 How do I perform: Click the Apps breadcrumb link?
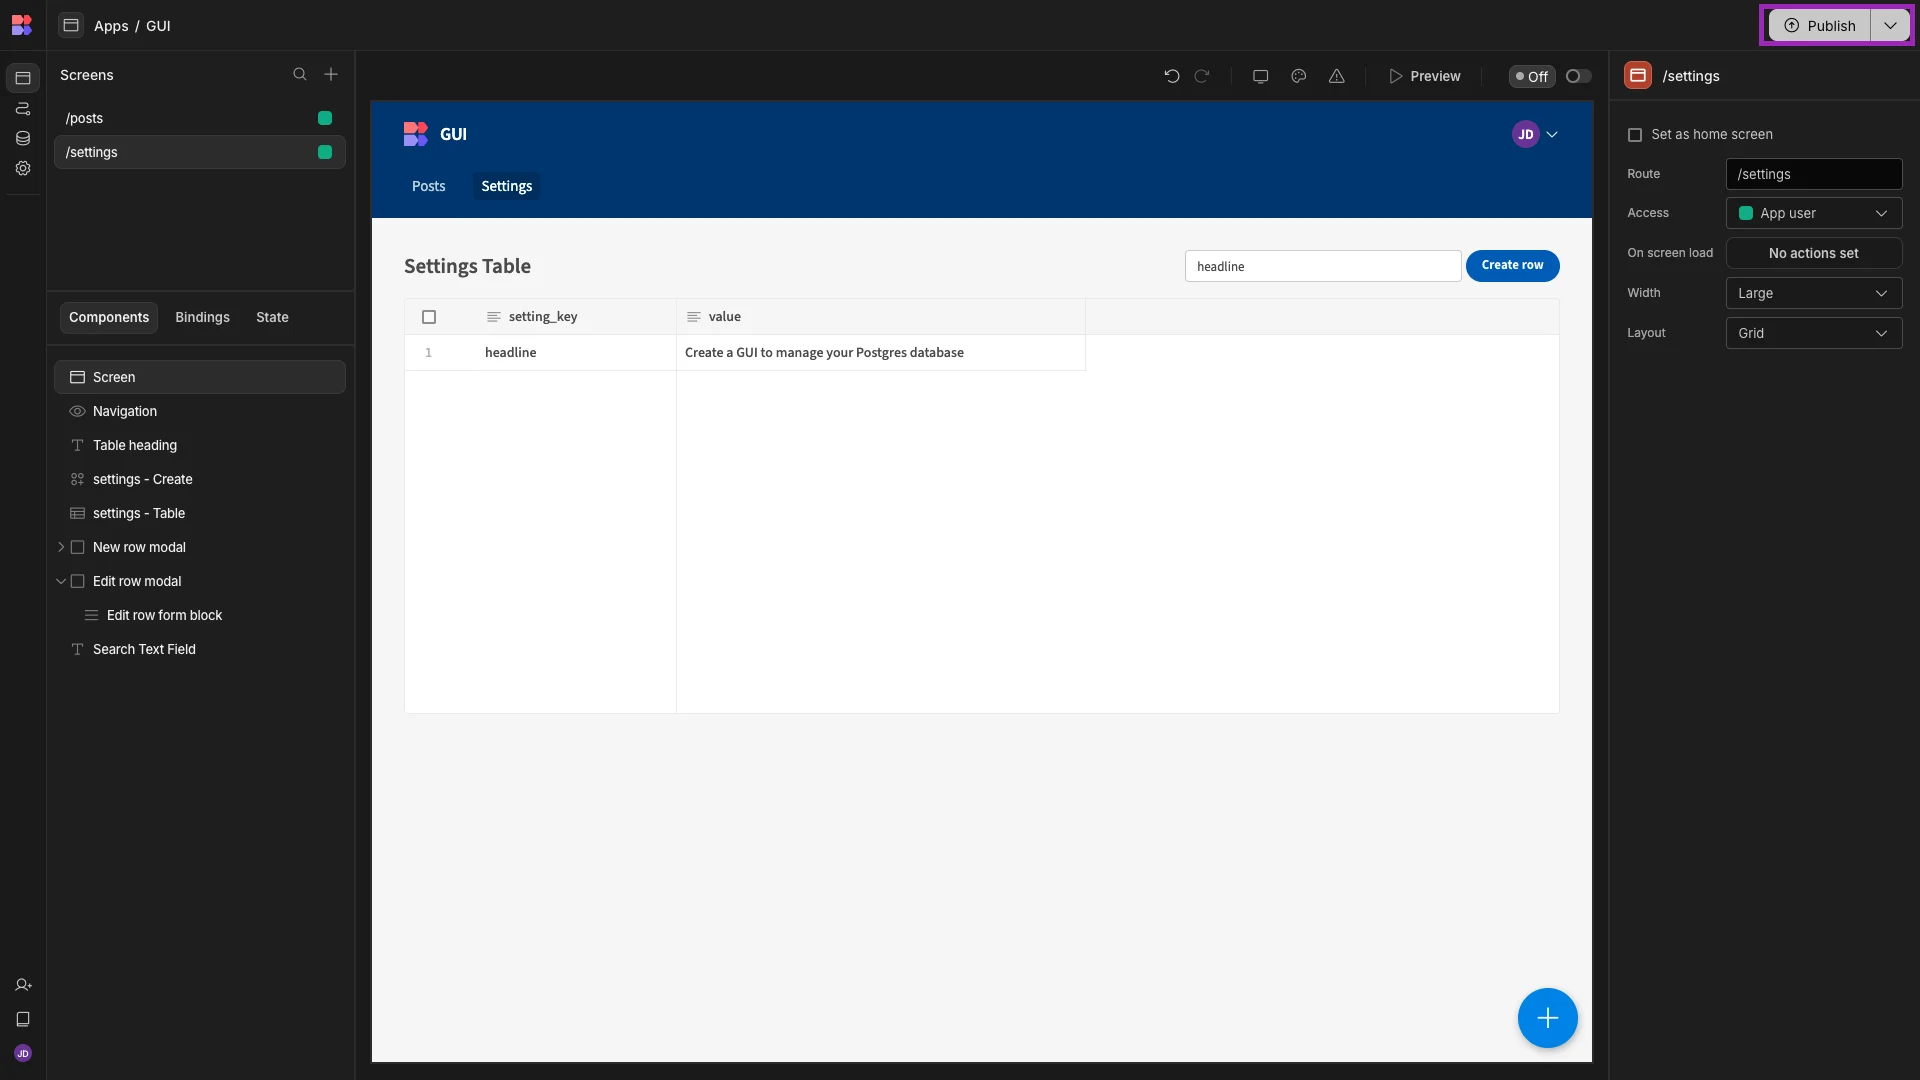point(111,25)
